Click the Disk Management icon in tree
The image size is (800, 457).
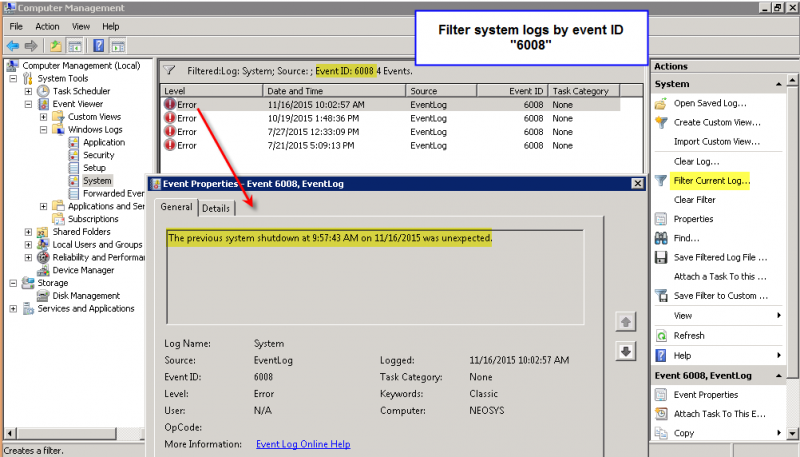(43, 296)
